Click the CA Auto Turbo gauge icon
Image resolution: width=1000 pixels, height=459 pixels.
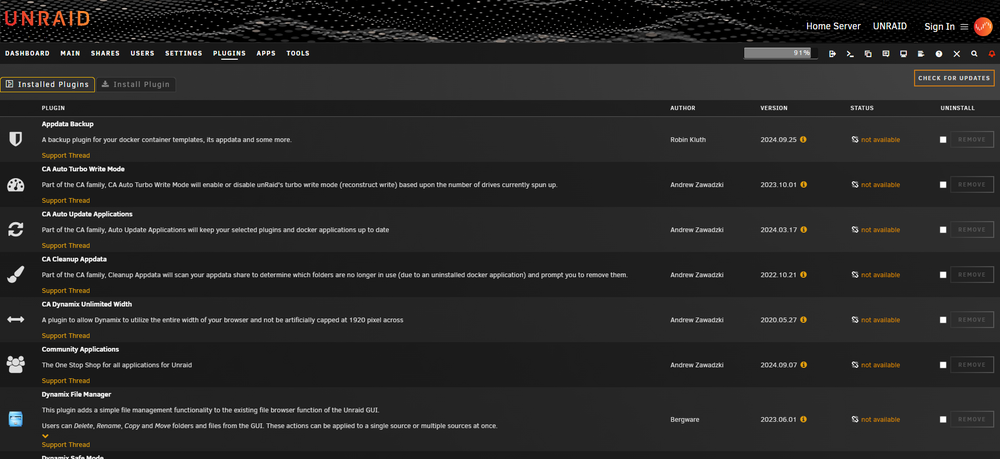click(x=15, y=185)
